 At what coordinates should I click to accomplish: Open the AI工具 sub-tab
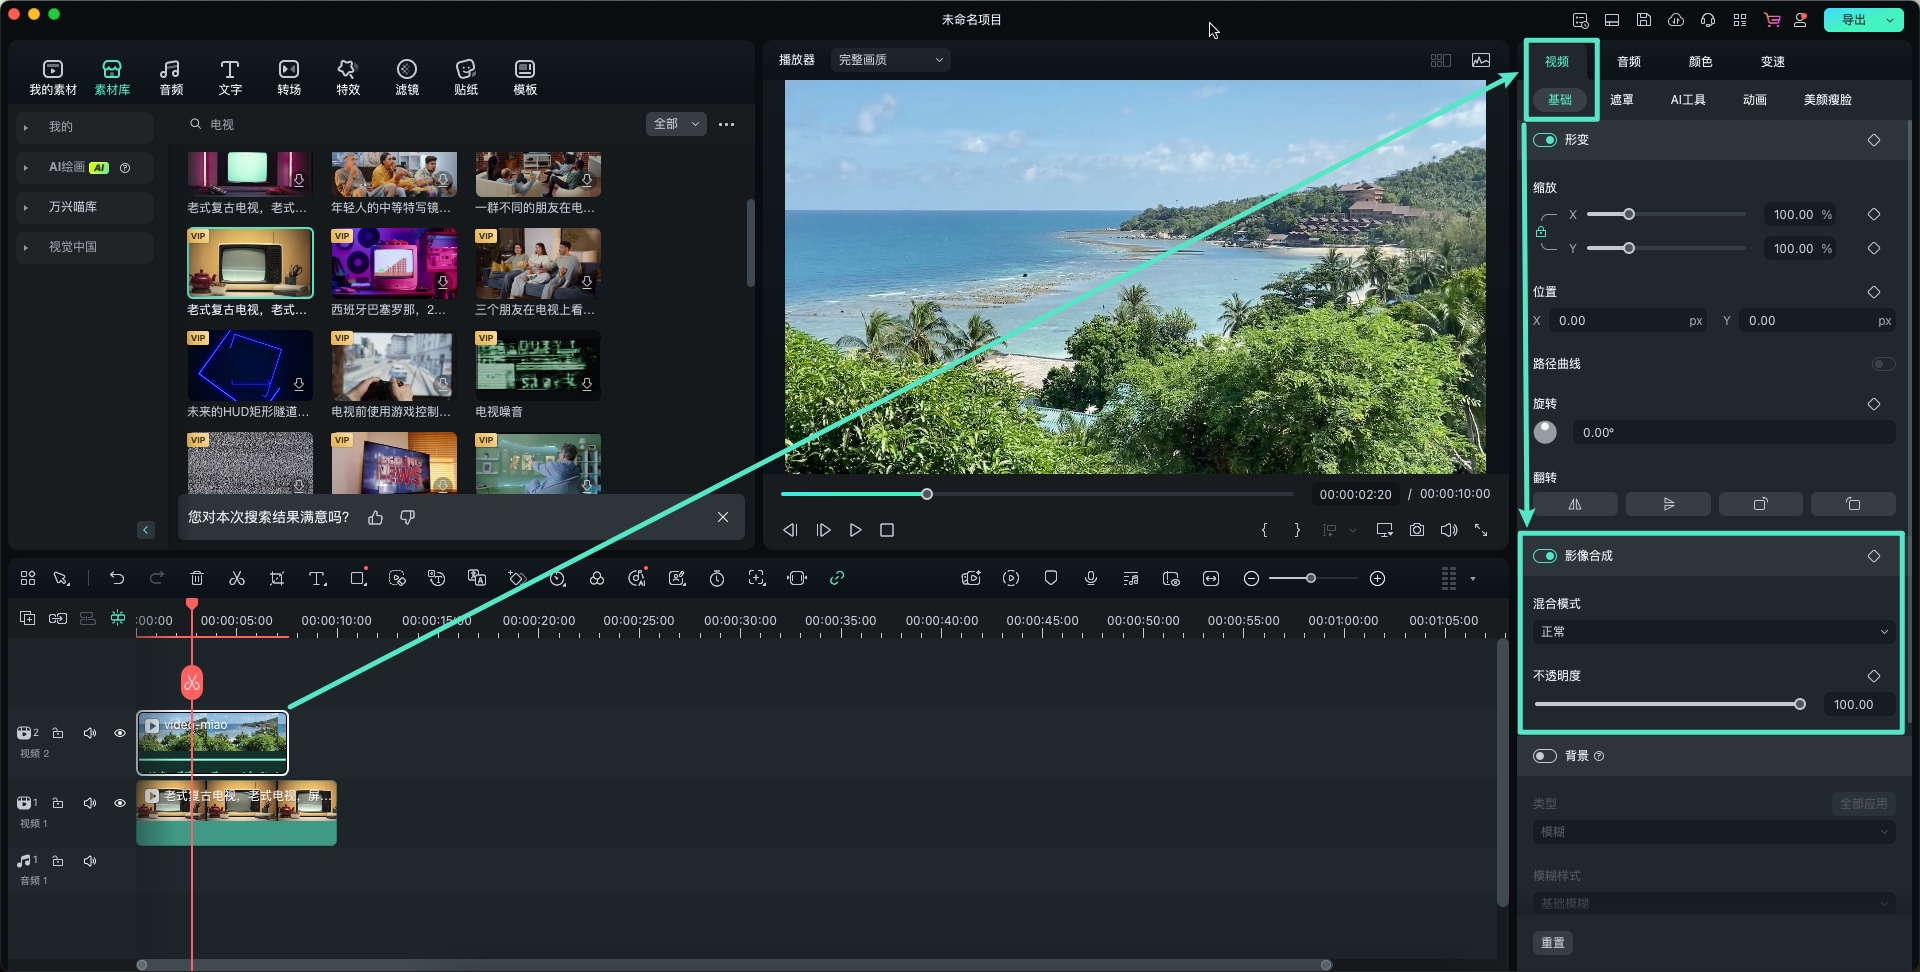(x=1688, y=100)
